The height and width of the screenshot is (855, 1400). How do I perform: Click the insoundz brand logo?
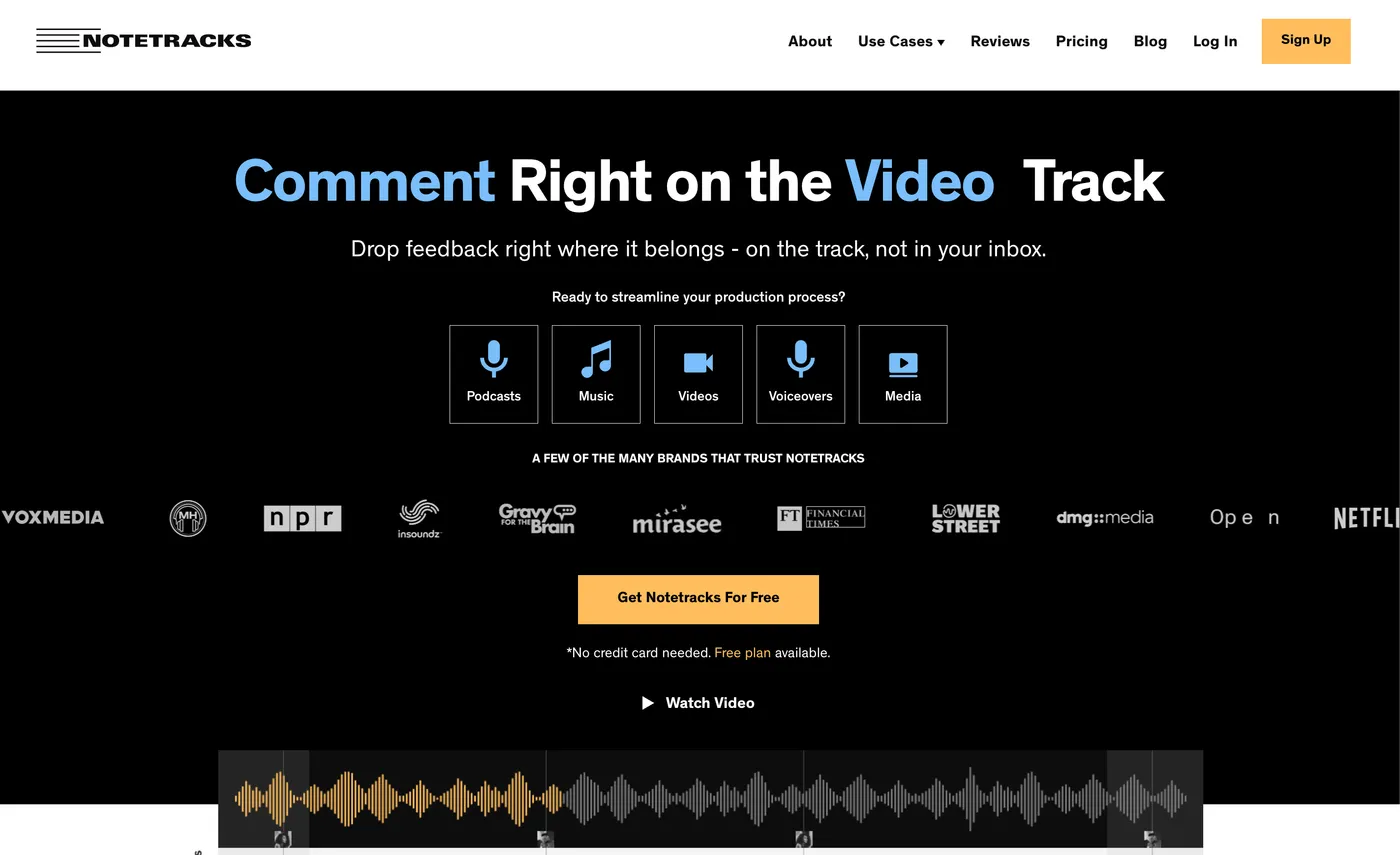[418, 518]
